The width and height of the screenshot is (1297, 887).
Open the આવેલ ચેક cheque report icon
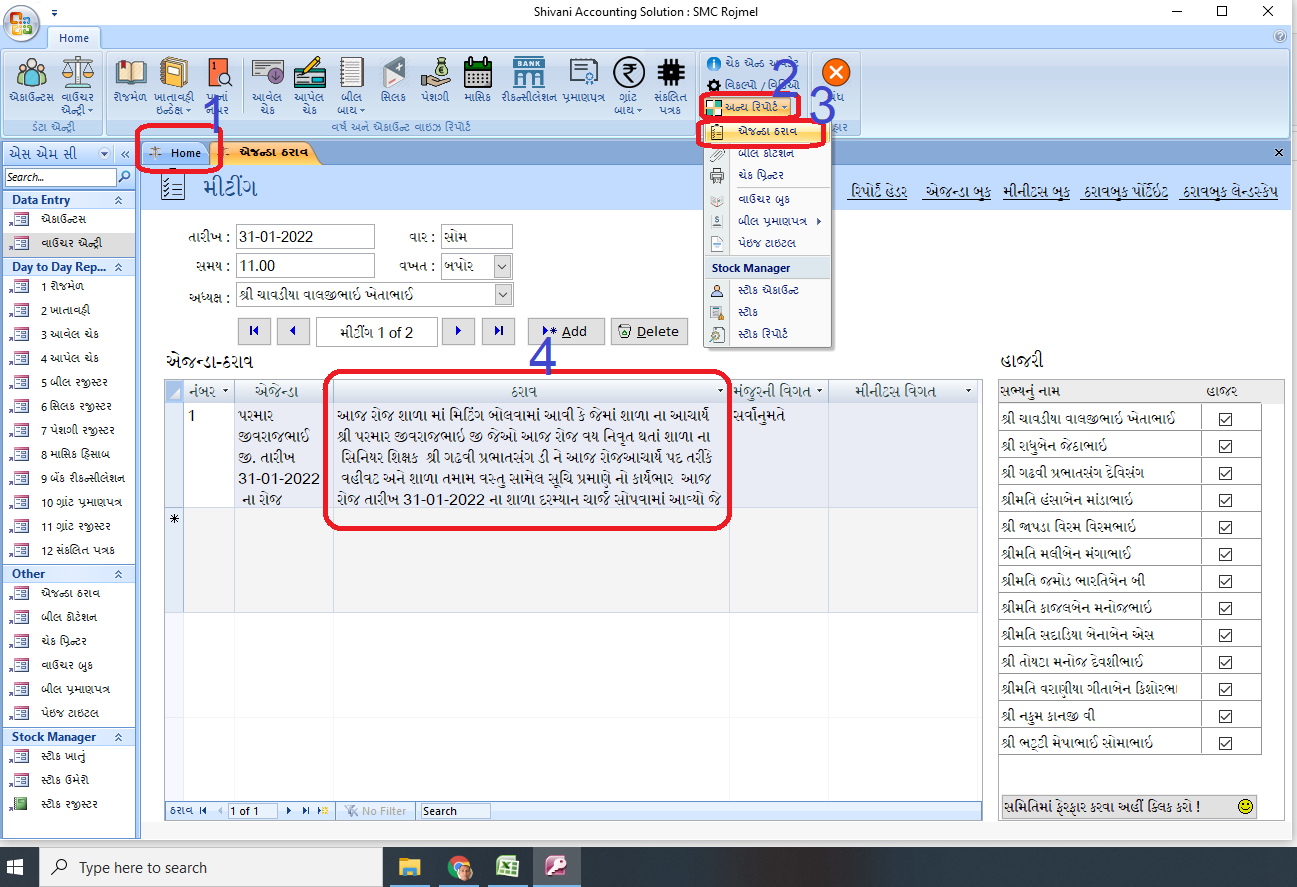click(267, 80)
